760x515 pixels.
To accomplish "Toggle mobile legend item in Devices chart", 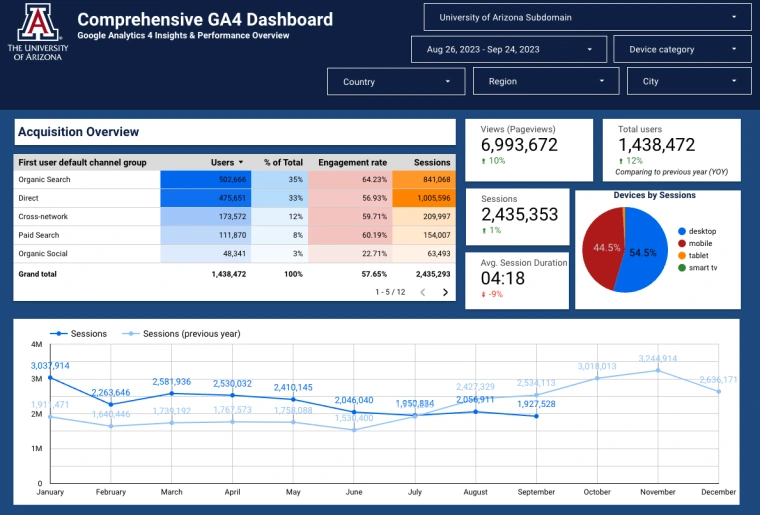I will 695,243.
